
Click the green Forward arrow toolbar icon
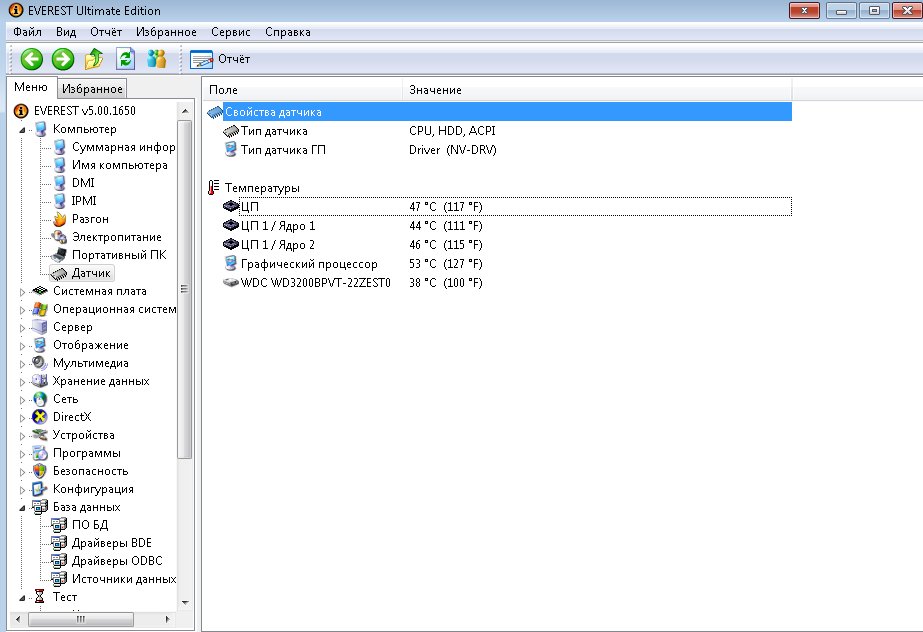pyautogui.click(x=63, y=59)
